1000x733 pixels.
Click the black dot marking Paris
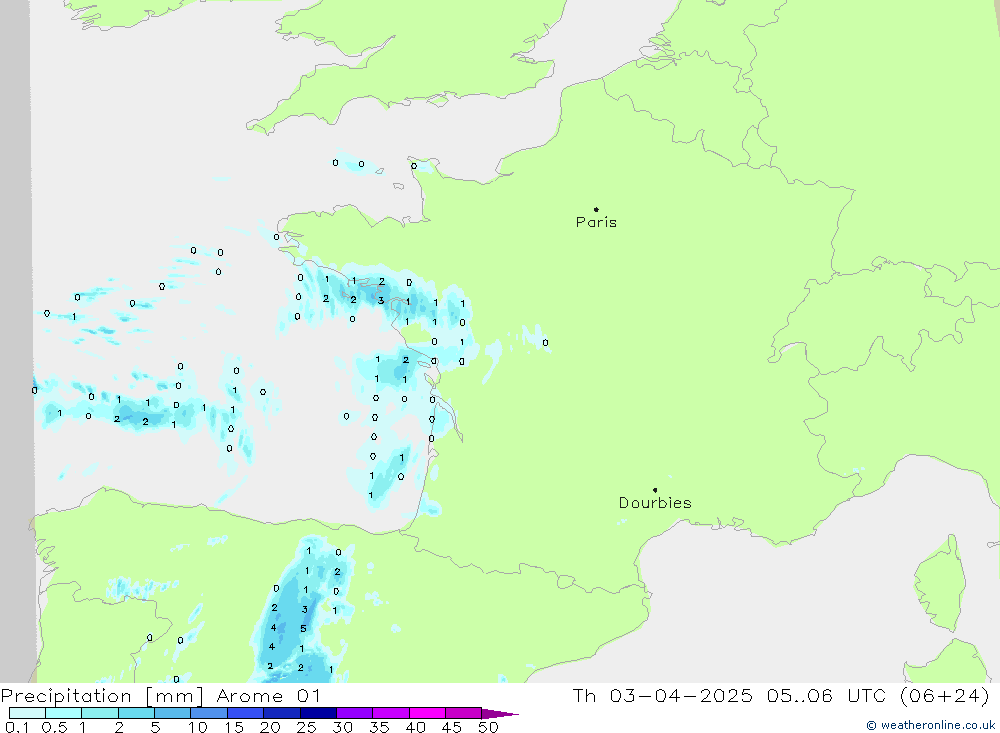coord(596,209)
